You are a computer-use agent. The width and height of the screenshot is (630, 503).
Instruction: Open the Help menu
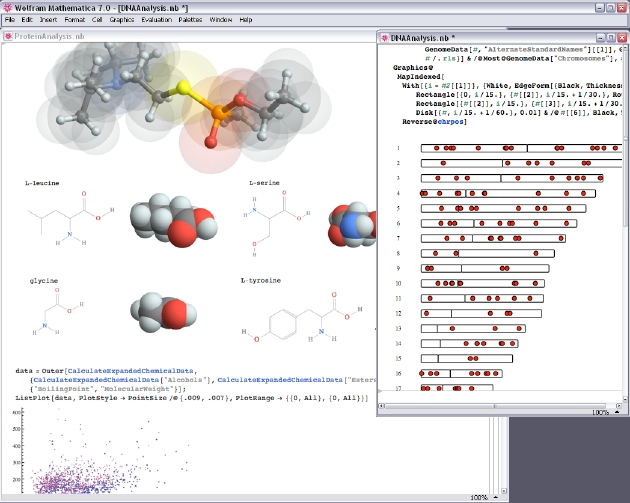(245, 19)
